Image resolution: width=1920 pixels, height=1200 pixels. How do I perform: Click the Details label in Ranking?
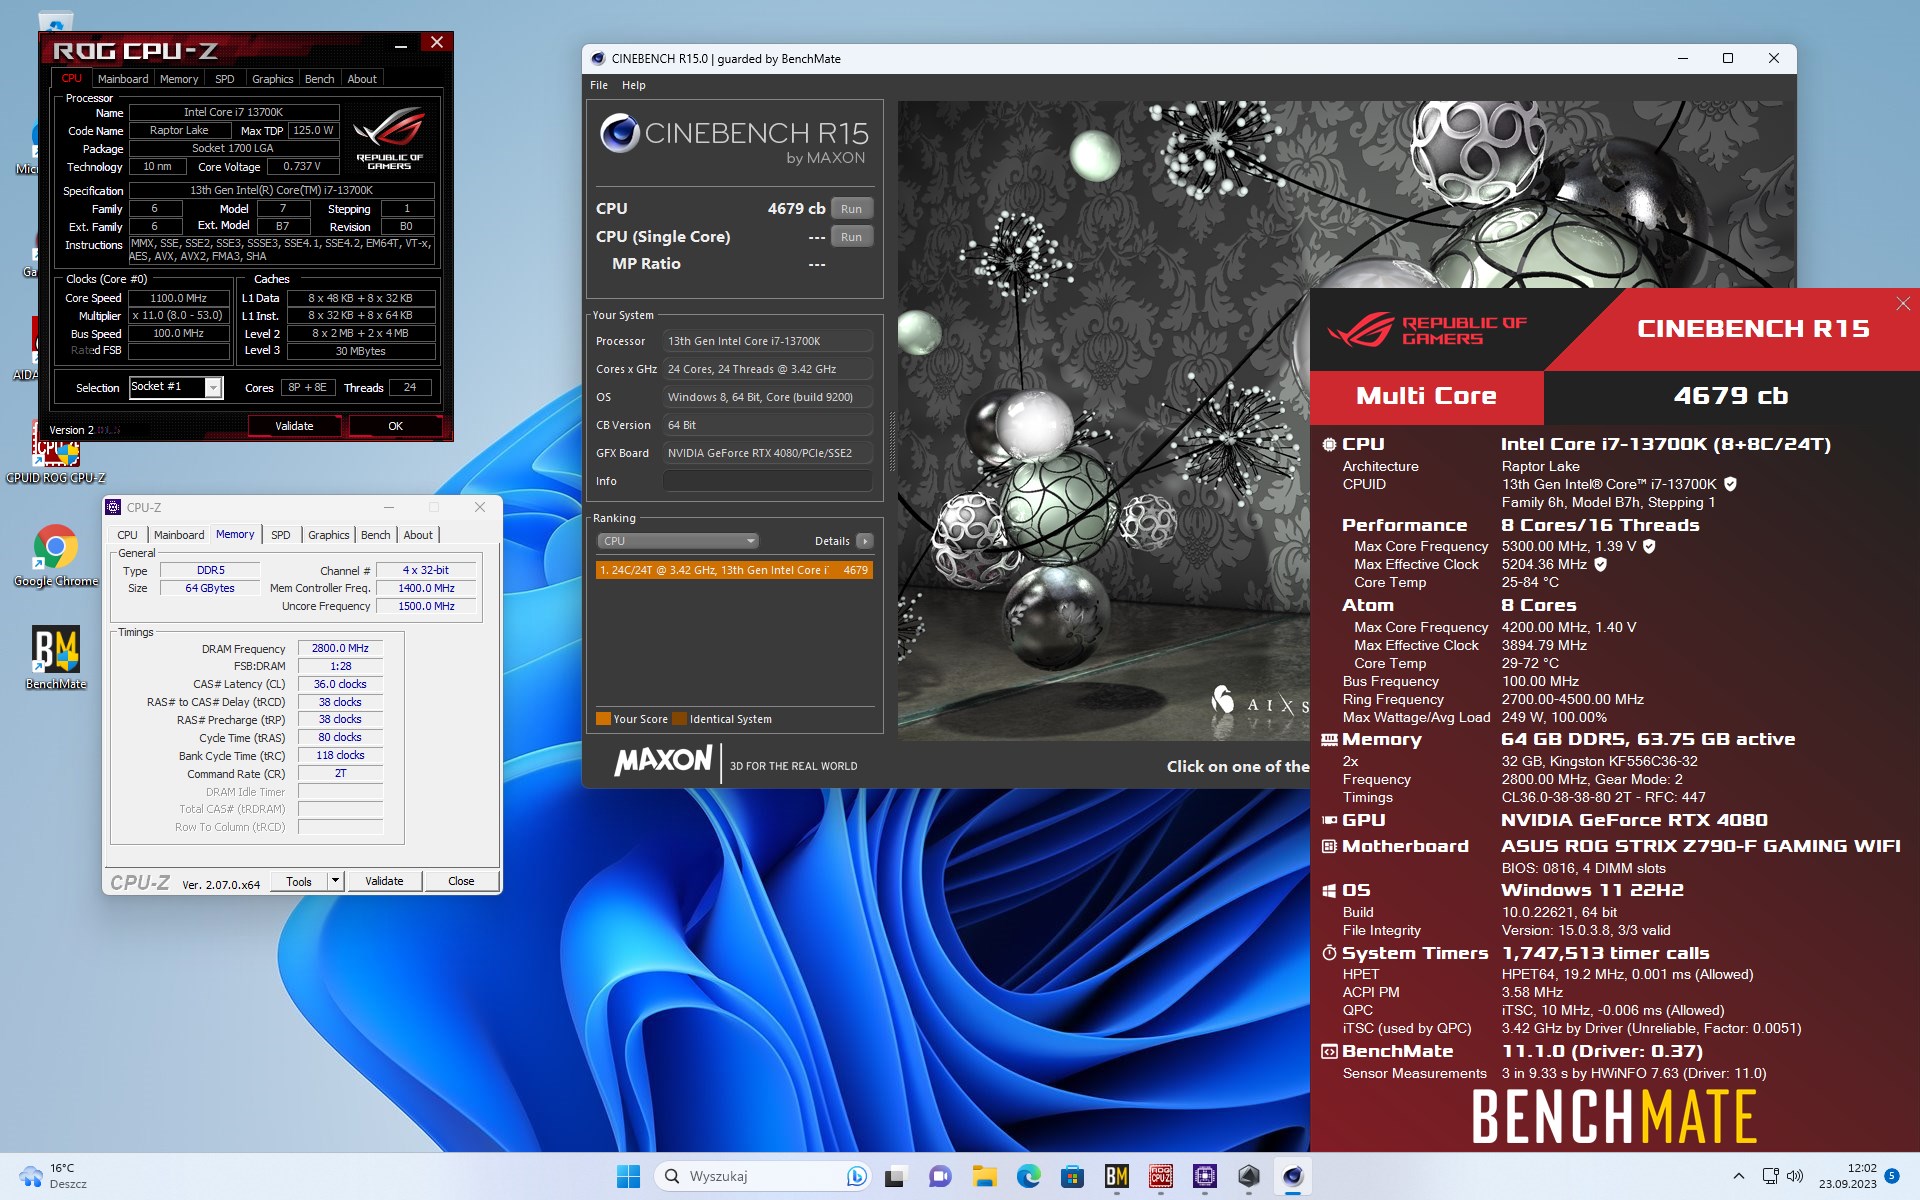tap(832, 541)
